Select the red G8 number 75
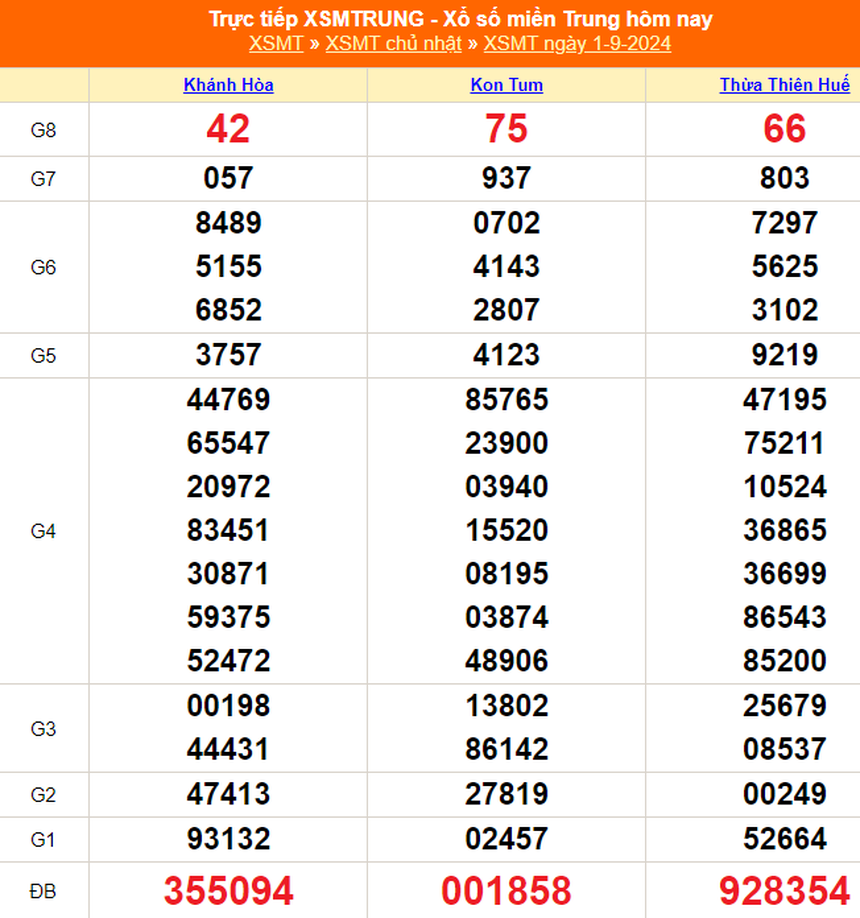Image resolution: width=860 pixels, height=918 pixels. point(506,129)
